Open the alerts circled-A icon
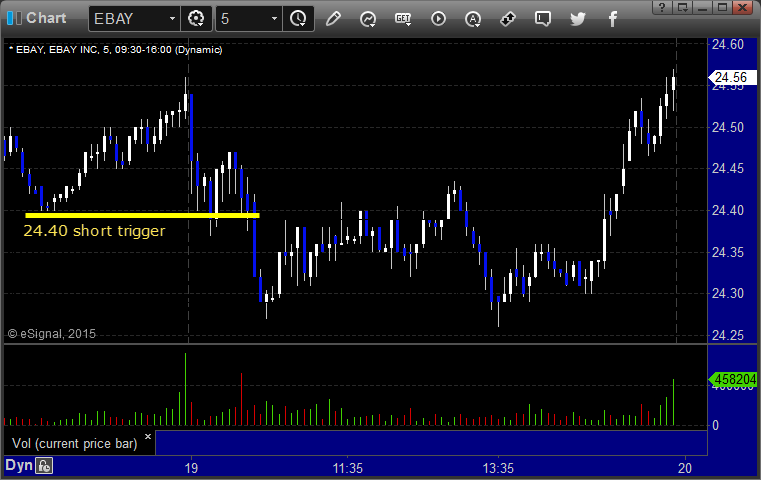Viewport: 761px width, 480px height. click(x=473, y=19)
